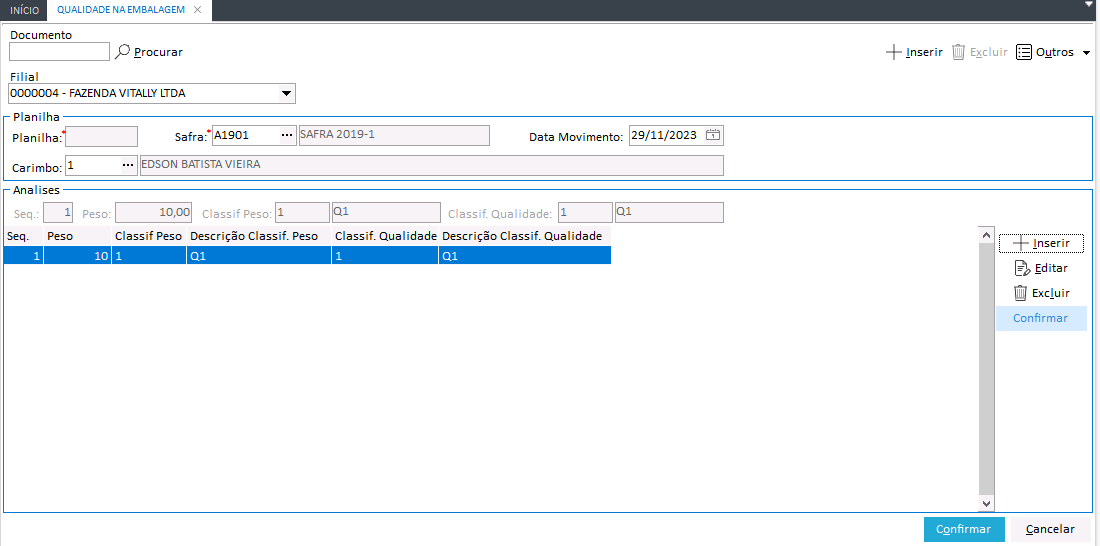The width and height of the screenshot is (1100, 546).
Task: Click the plus icon of Analises Inserir
Action: click(1023, 244)
